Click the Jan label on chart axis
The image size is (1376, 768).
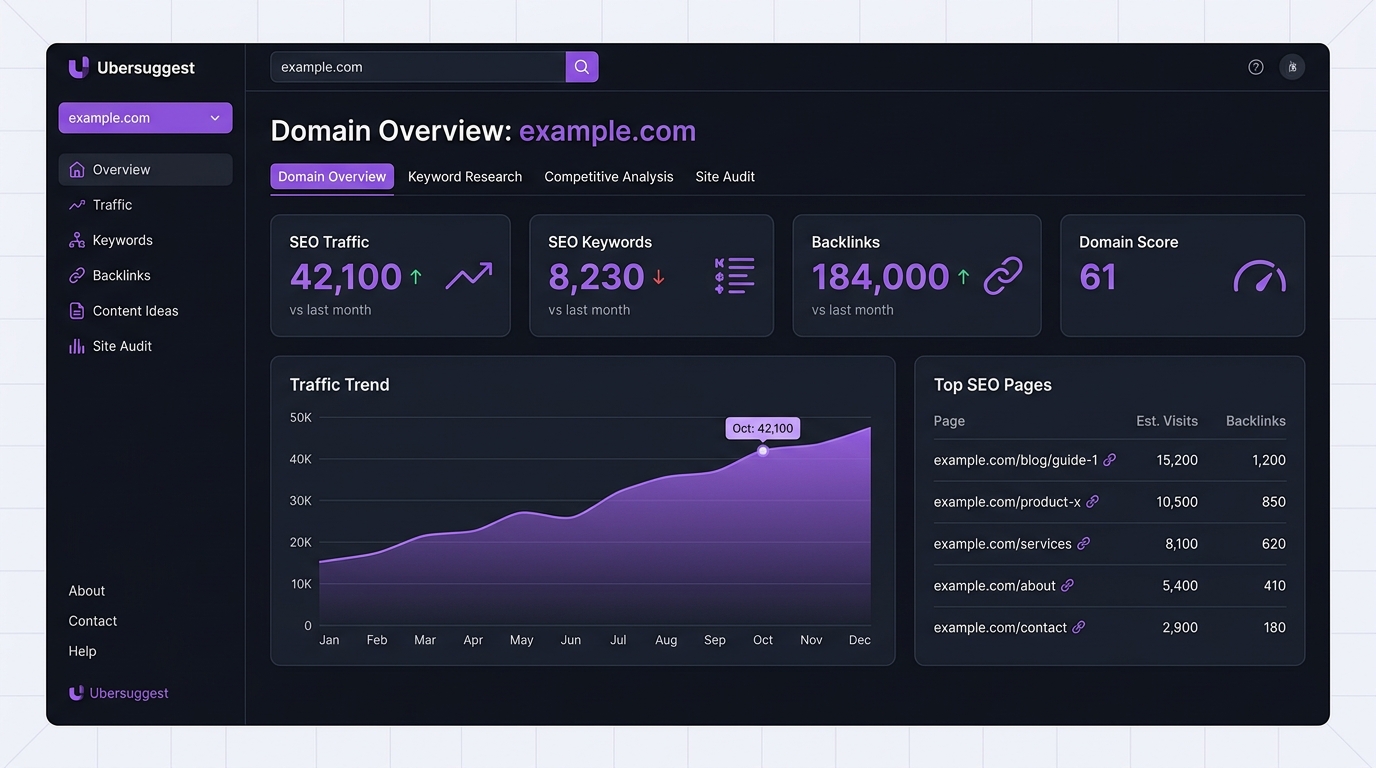point(329,640)
